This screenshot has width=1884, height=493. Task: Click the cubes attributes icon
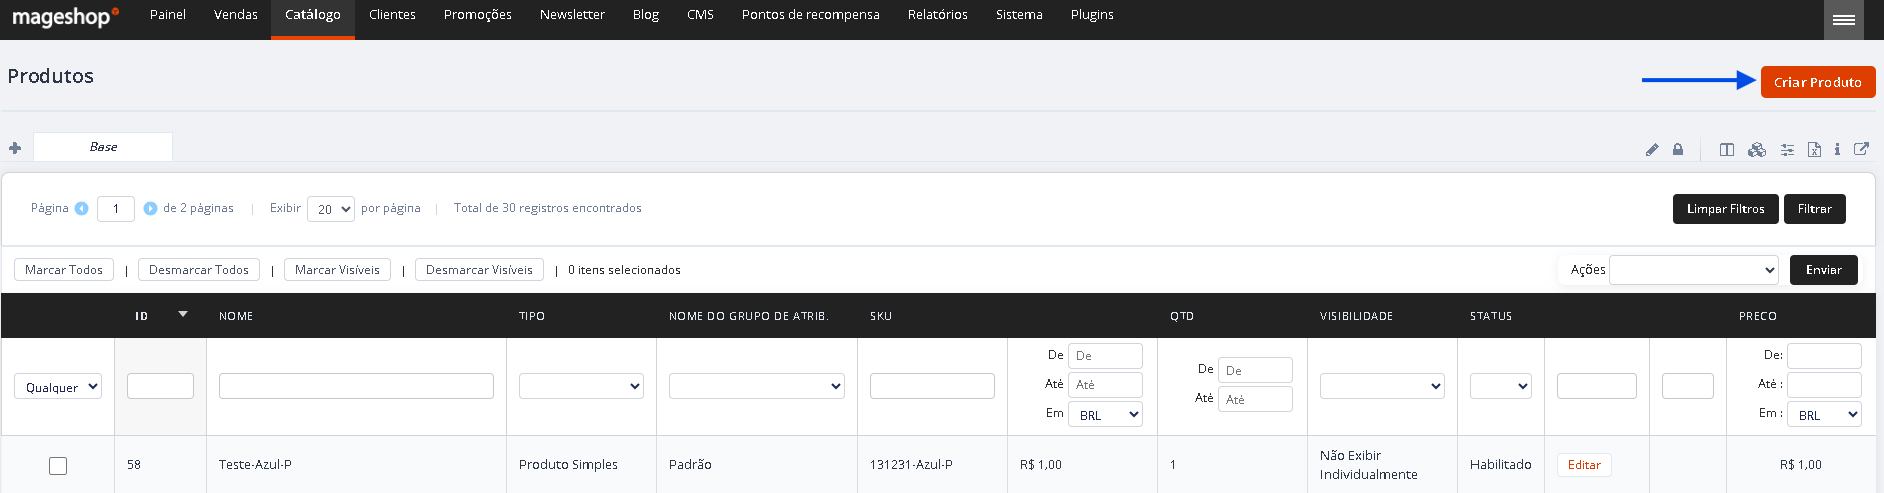click(x=1757, y=150)
